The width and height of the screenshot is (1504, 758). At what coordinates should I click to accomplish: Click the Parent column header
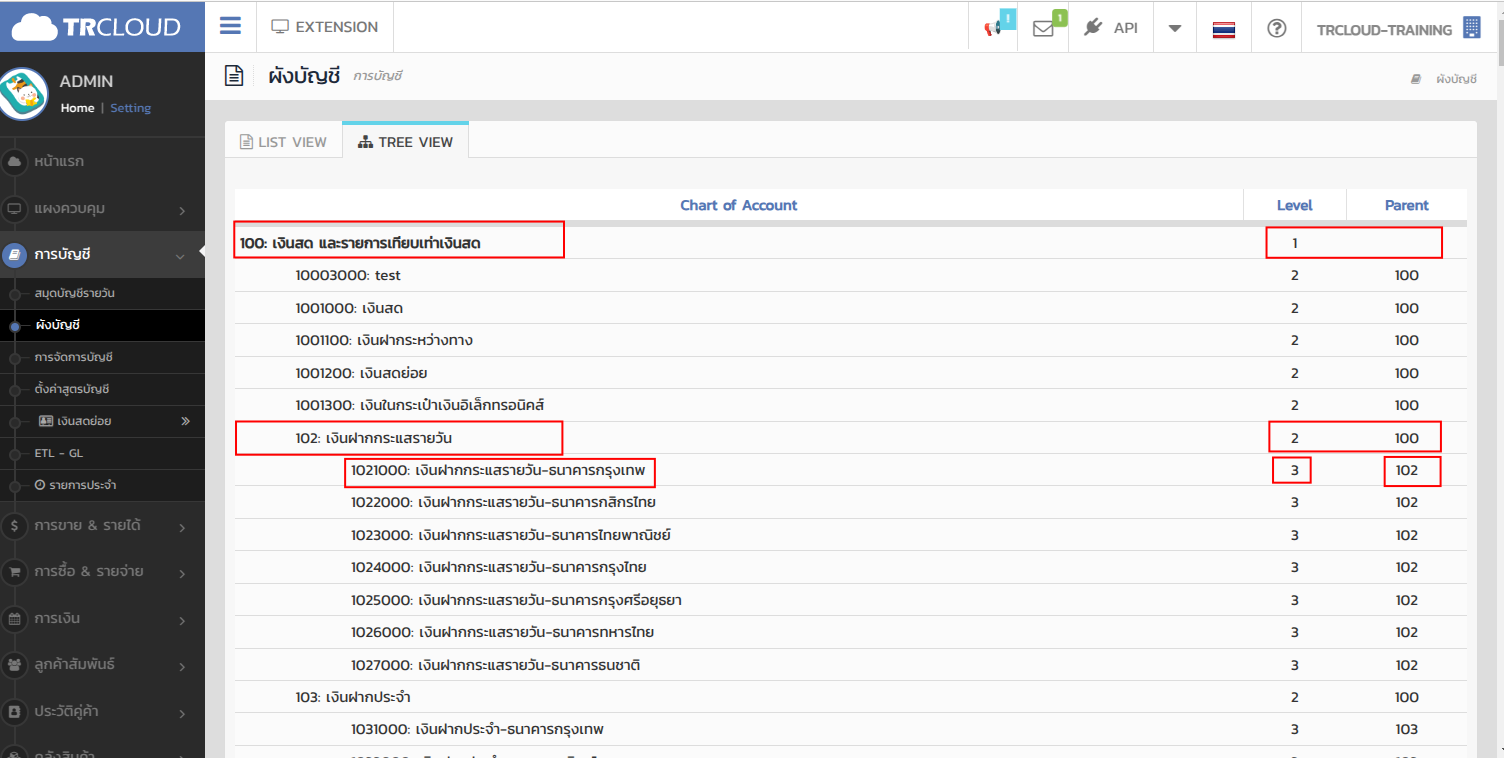pos(1406,205)
